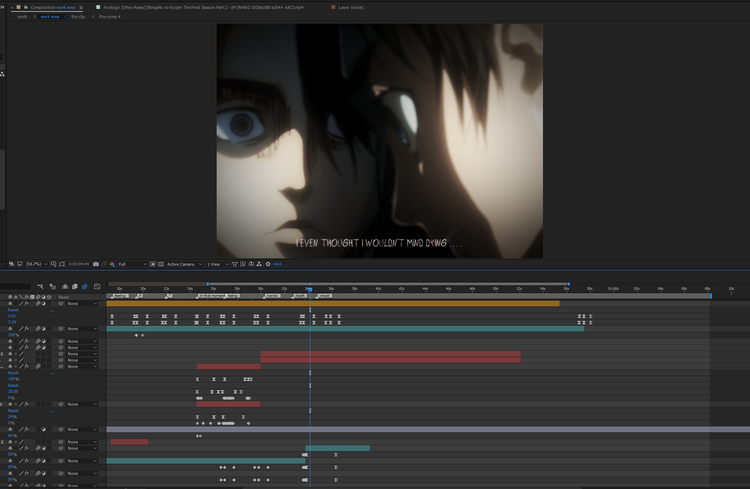Image resolution: width=750 pixels, height=489 pixels.
Task: Click the Reset link on first layer effect
Action: pyautogui.click(x=13, y=310)
